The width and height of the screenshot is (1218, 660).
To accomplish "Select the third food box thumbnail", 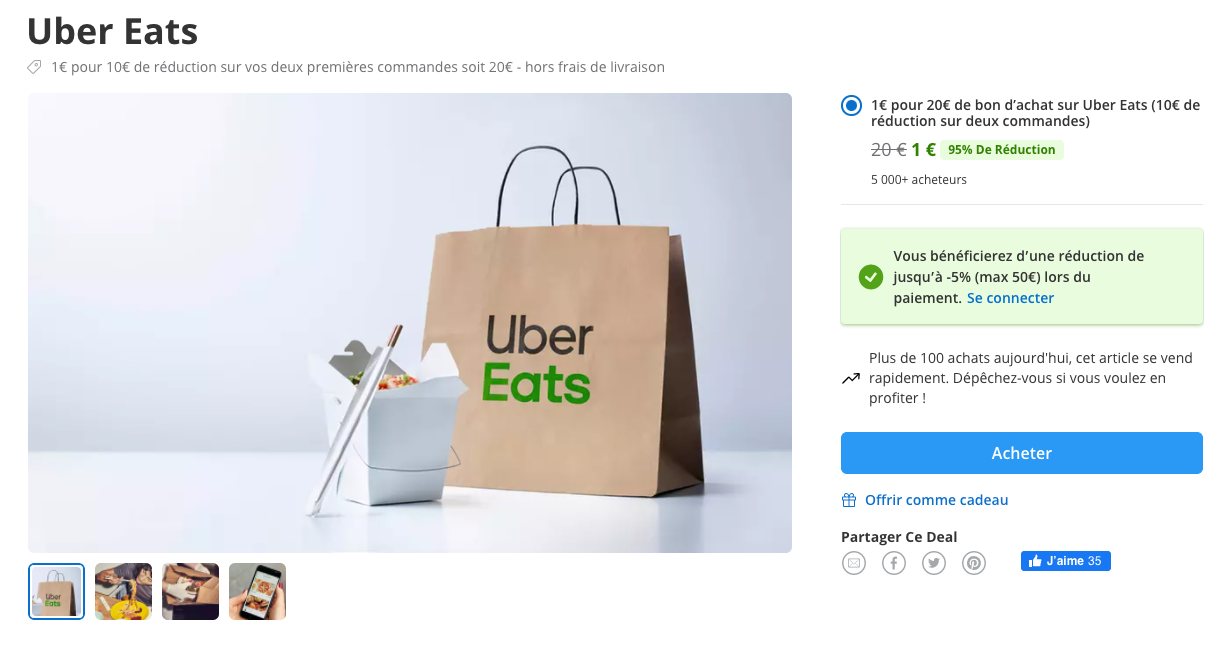I will pos(190,591).
